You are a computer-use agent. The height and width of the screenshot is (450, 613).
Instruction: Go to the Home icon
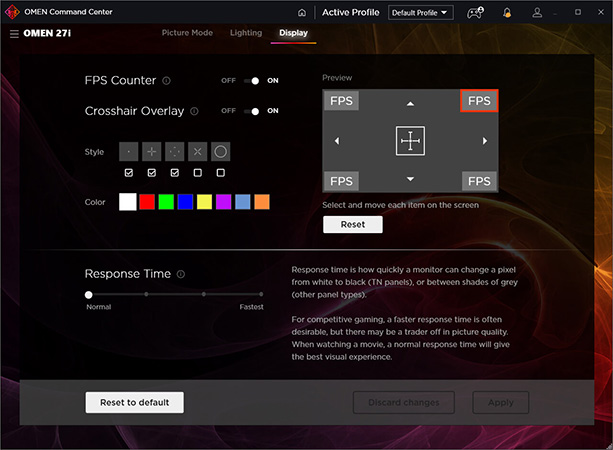[303, 12]
